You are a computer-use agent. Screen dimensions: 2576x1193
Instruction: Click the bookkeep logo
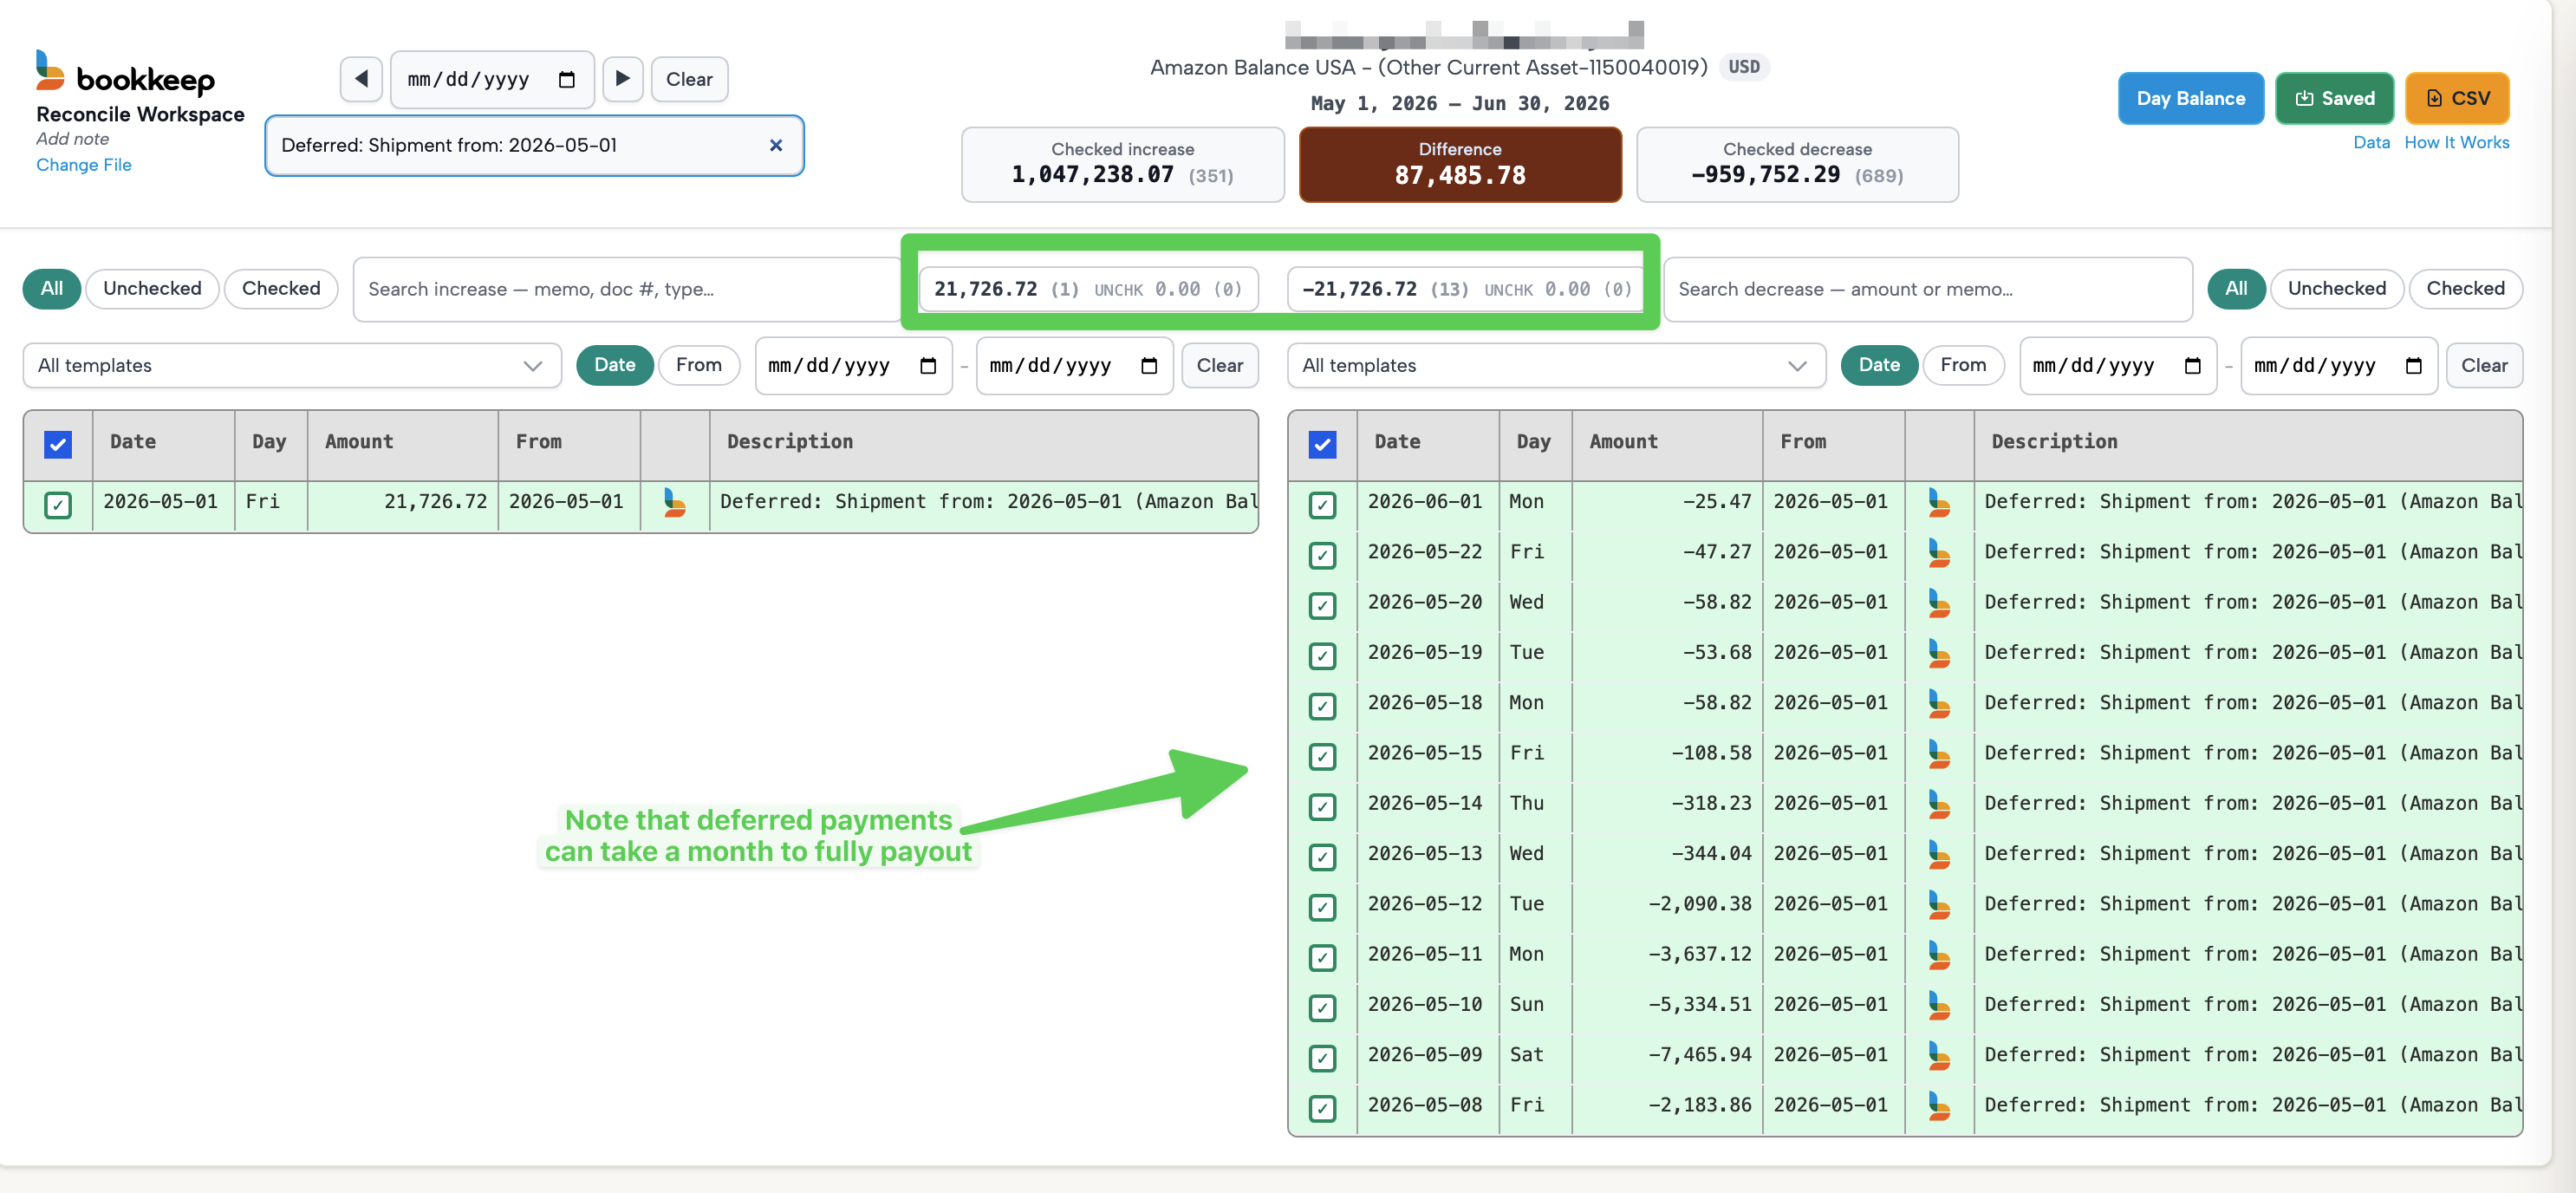pos(126,74)
